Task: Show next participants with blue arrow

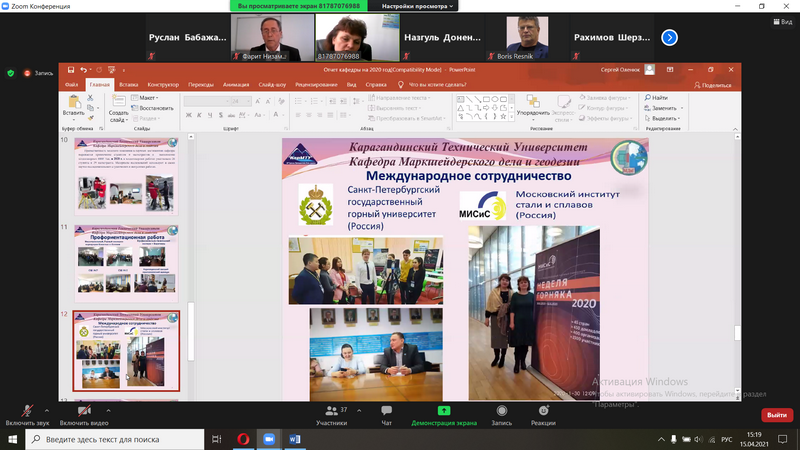Action: click(669, 37)
